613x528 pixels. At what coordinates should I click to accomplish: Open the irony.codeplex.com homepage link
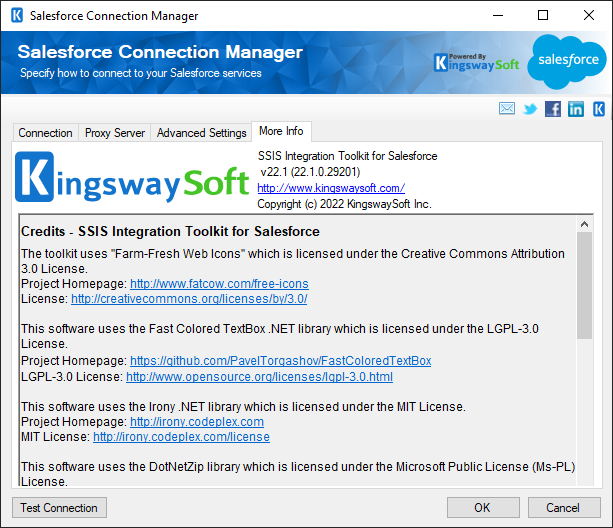click(197, 422)
